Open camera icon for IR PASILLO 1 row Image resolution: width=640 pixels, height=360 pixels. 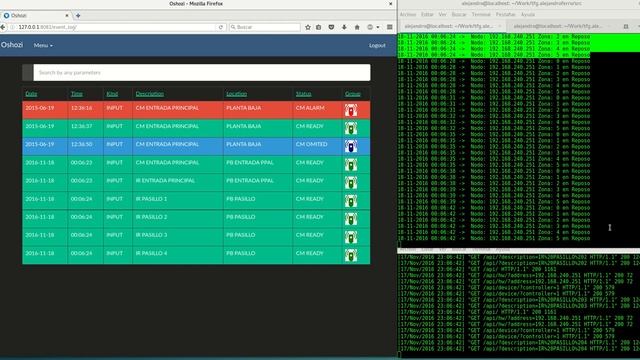351,201
